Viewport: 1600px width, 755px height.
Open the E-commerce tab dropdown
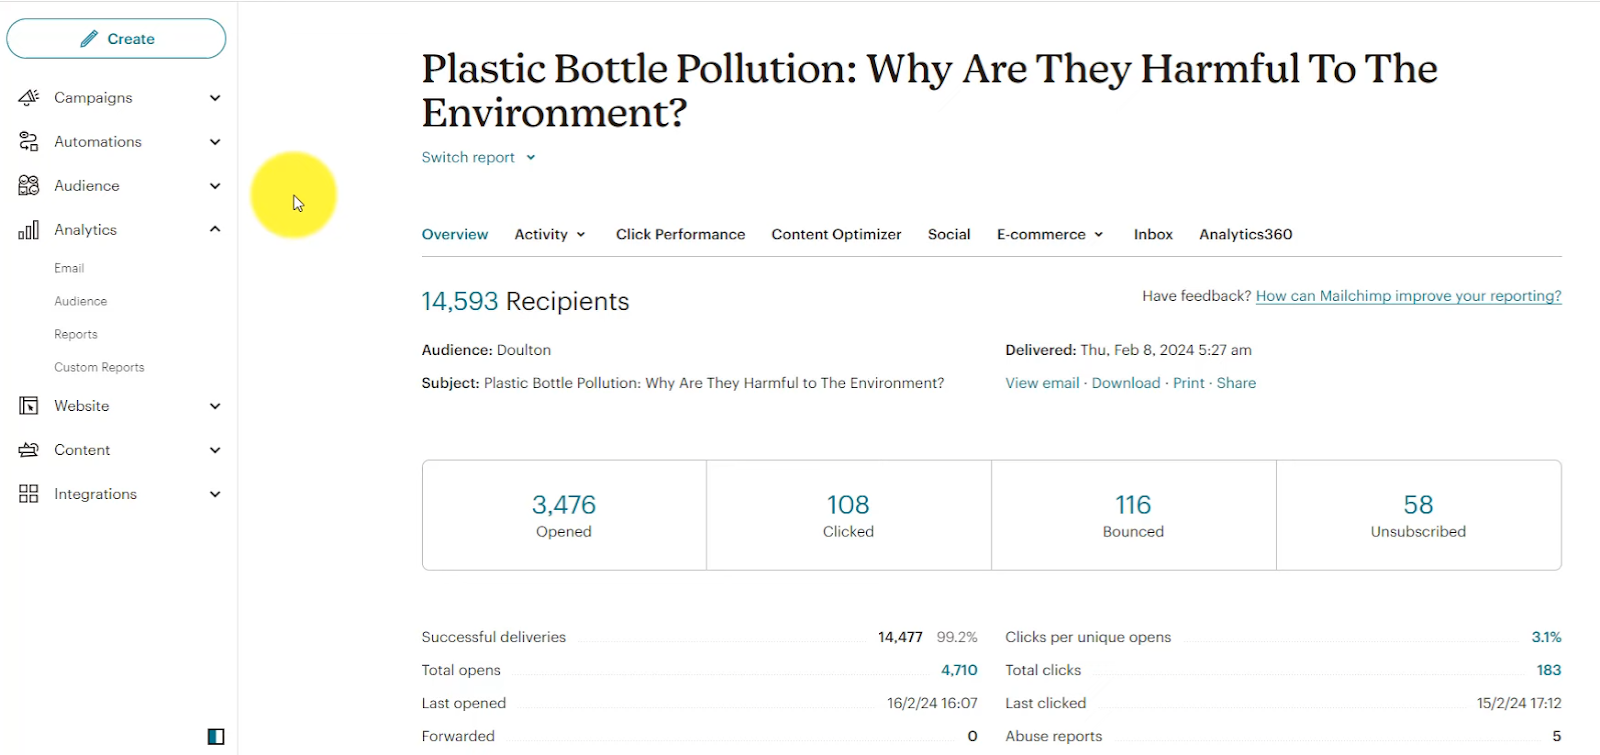(1049, 235)
